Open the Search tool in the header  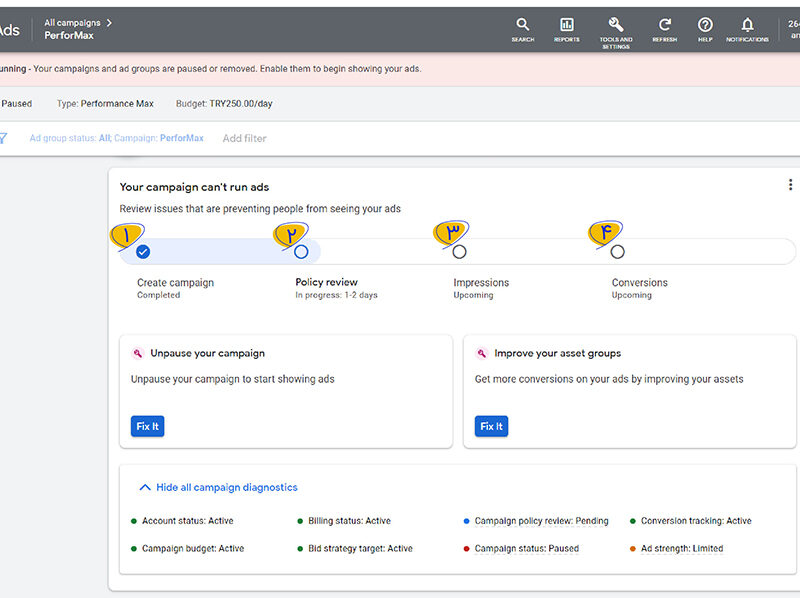[522, 30]
